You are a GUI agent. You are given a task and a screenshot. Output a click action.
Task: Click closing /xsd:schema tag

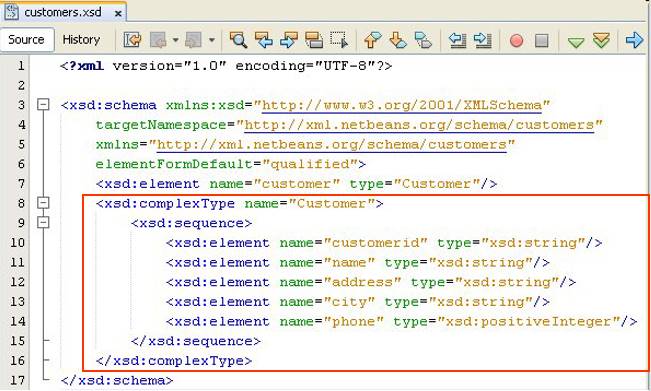pyautogui.click(x=117, y=380)
